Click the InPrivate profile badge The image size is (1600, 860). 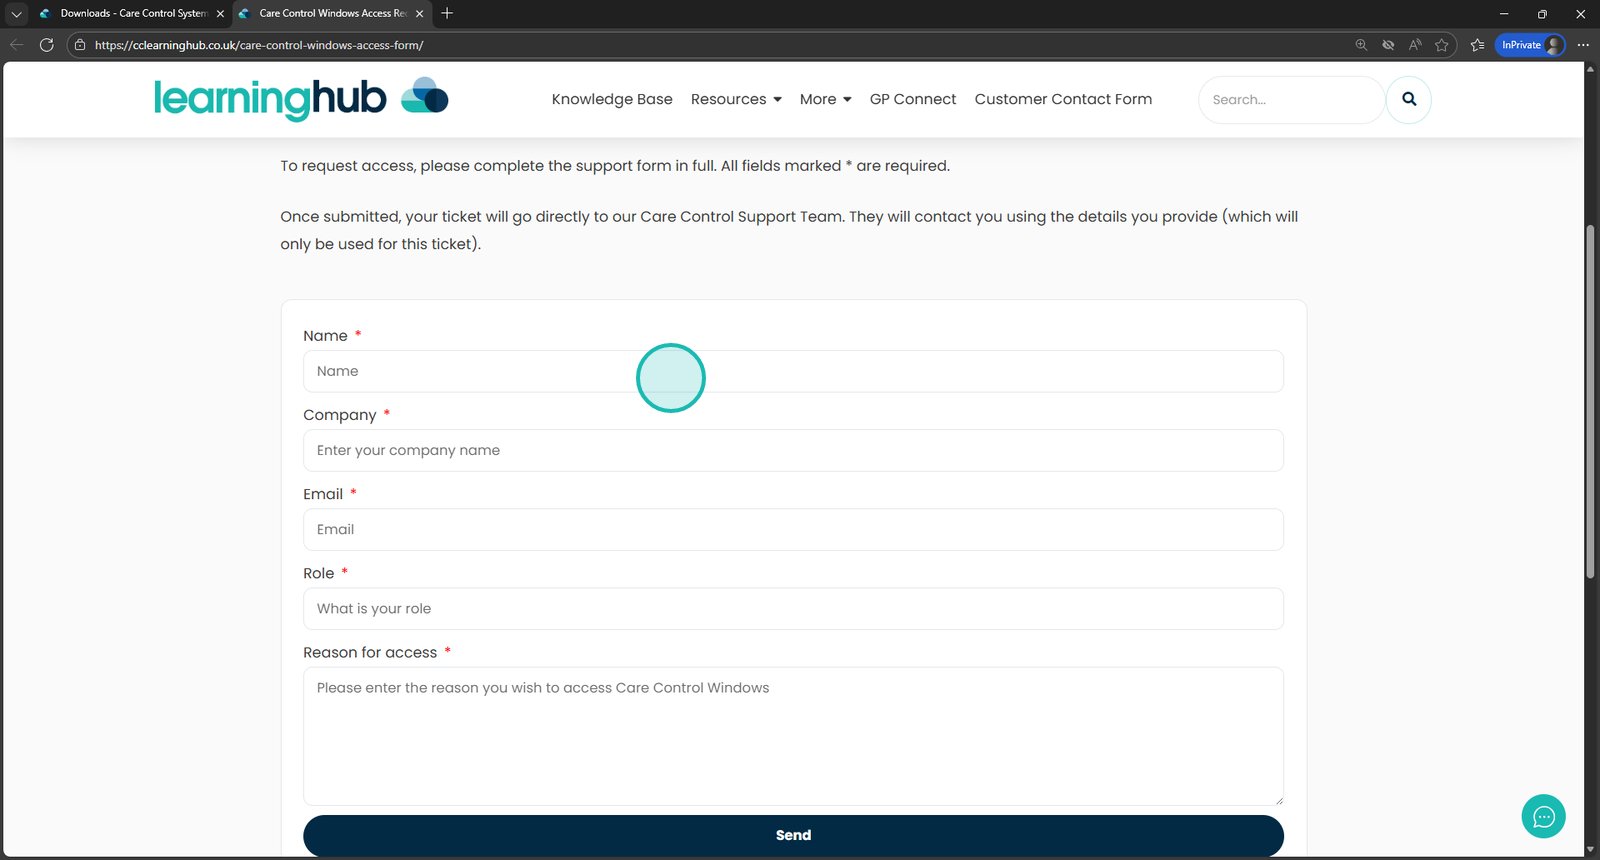[x=1530, y=45]
